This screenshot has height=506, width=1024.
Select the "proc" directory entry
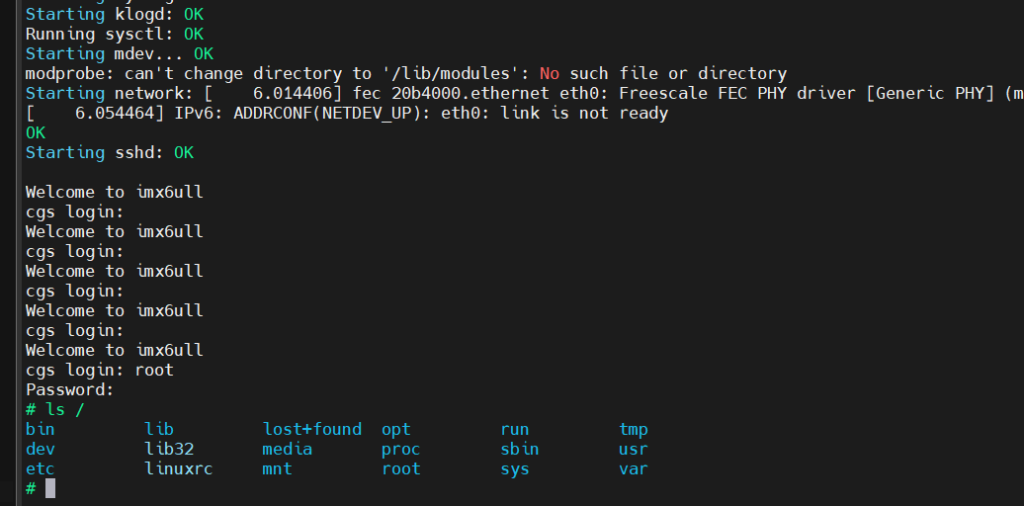(401, 449)
